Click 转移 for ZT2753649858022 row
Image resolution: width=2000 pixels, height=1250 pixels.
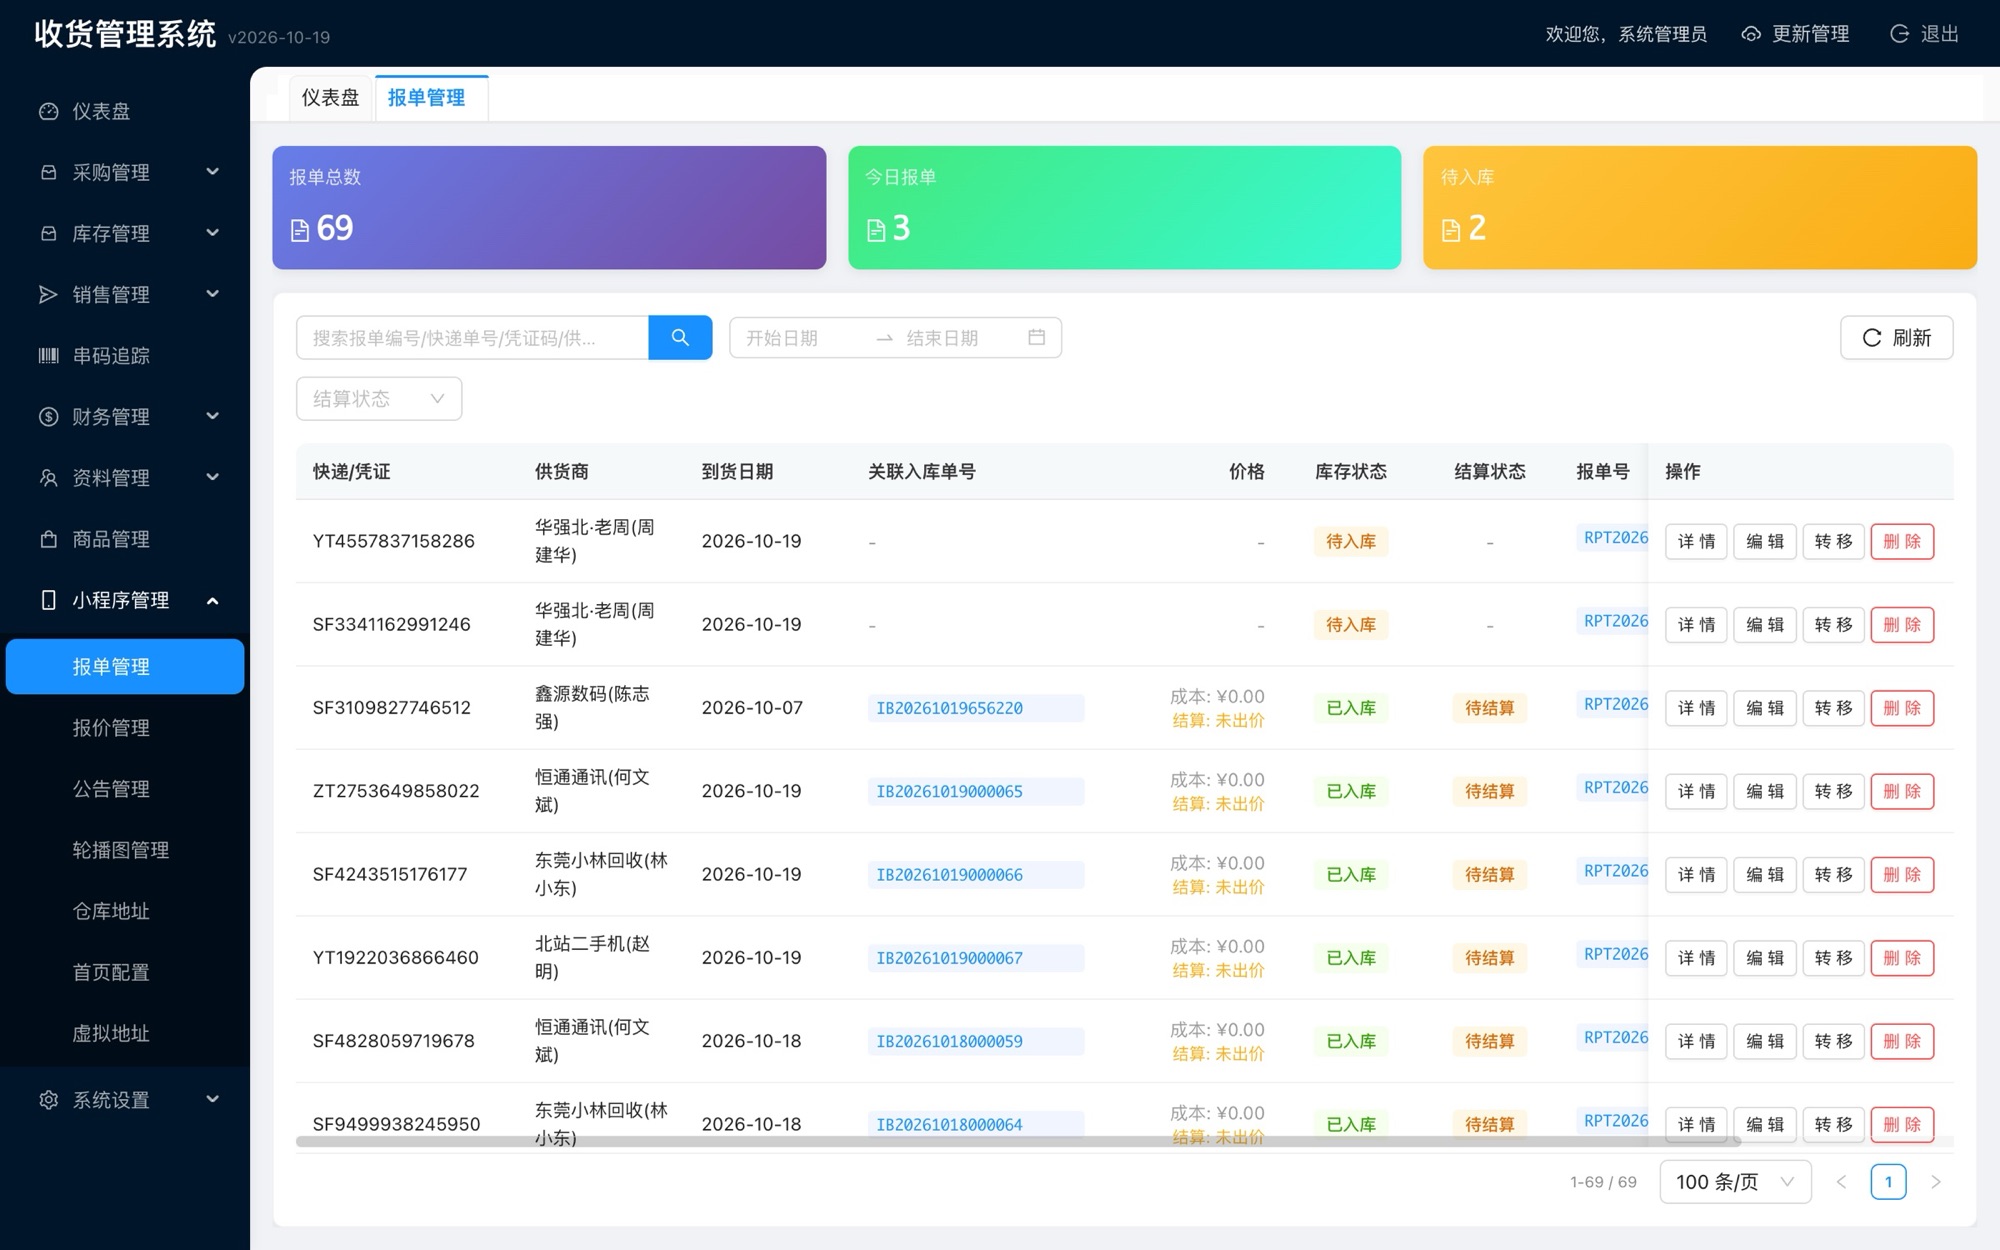1833,791
